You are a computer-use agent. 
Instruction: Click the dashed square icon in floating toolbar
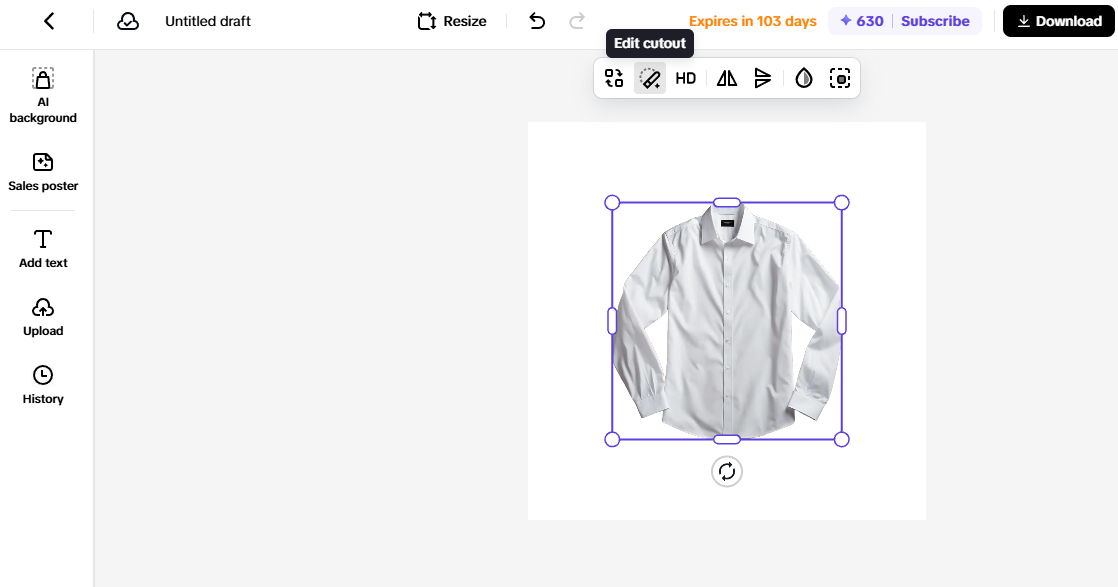[x=840, y=78]
